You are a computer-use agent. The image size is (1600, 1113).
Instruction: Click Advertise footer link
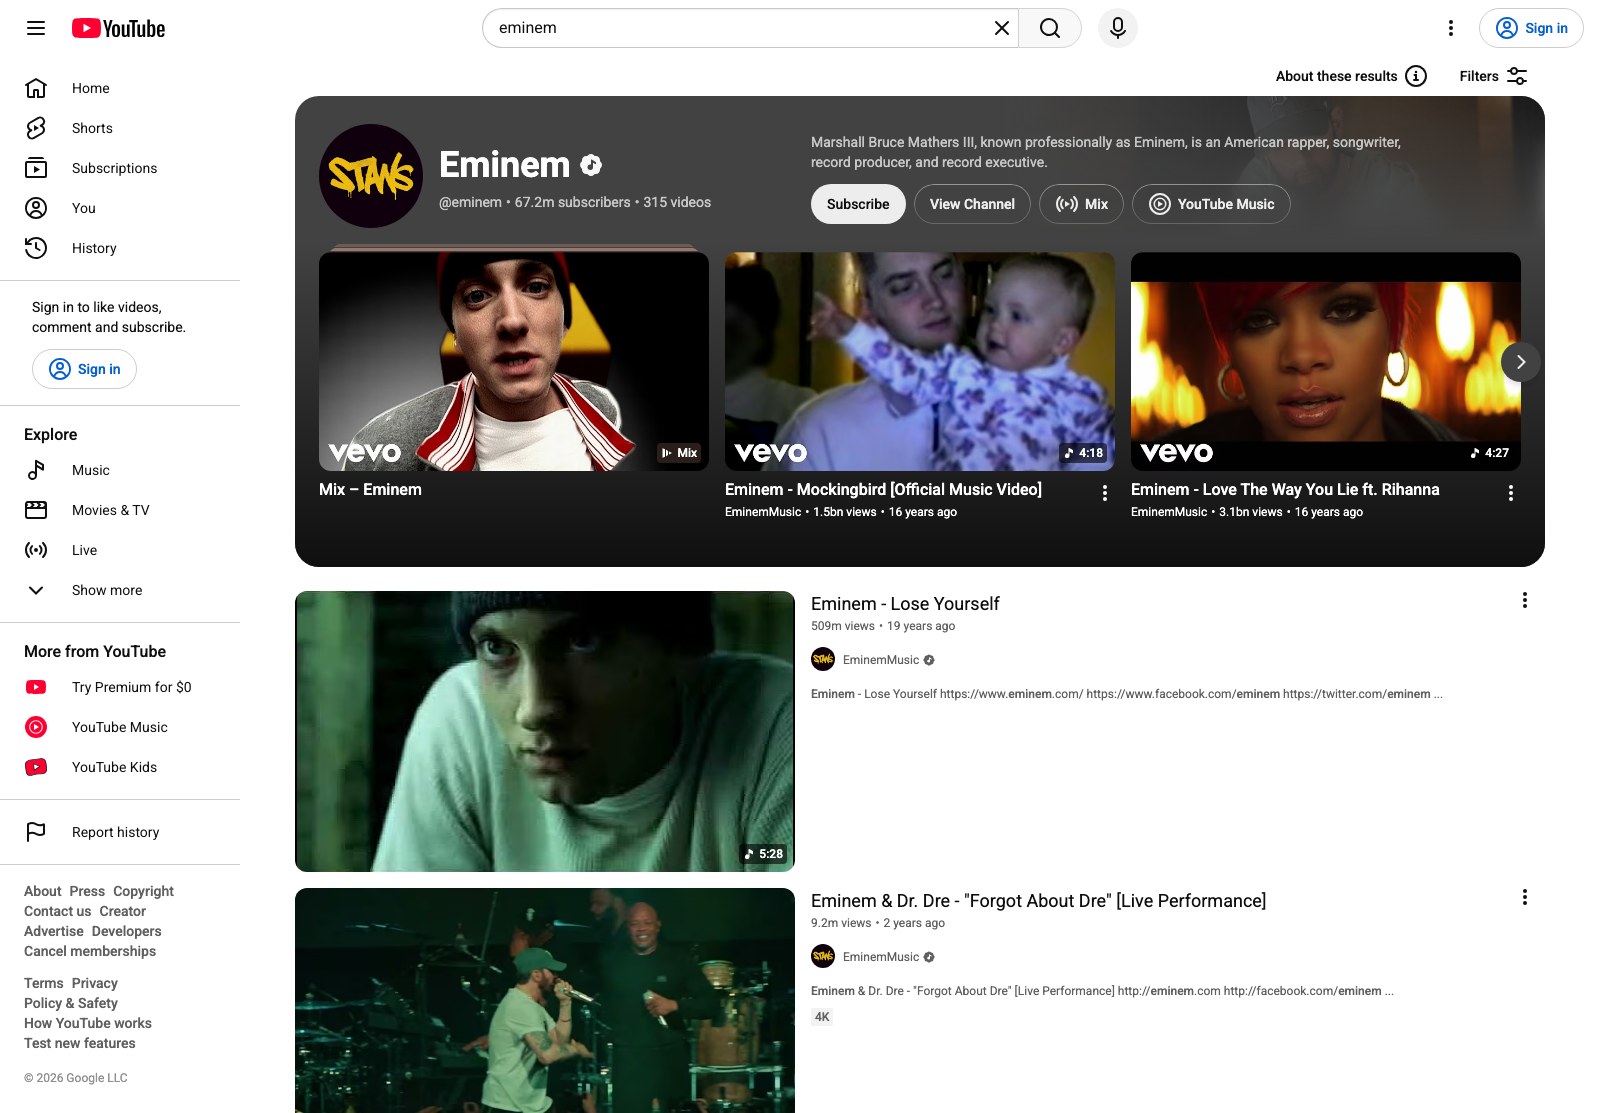(54, 931)
